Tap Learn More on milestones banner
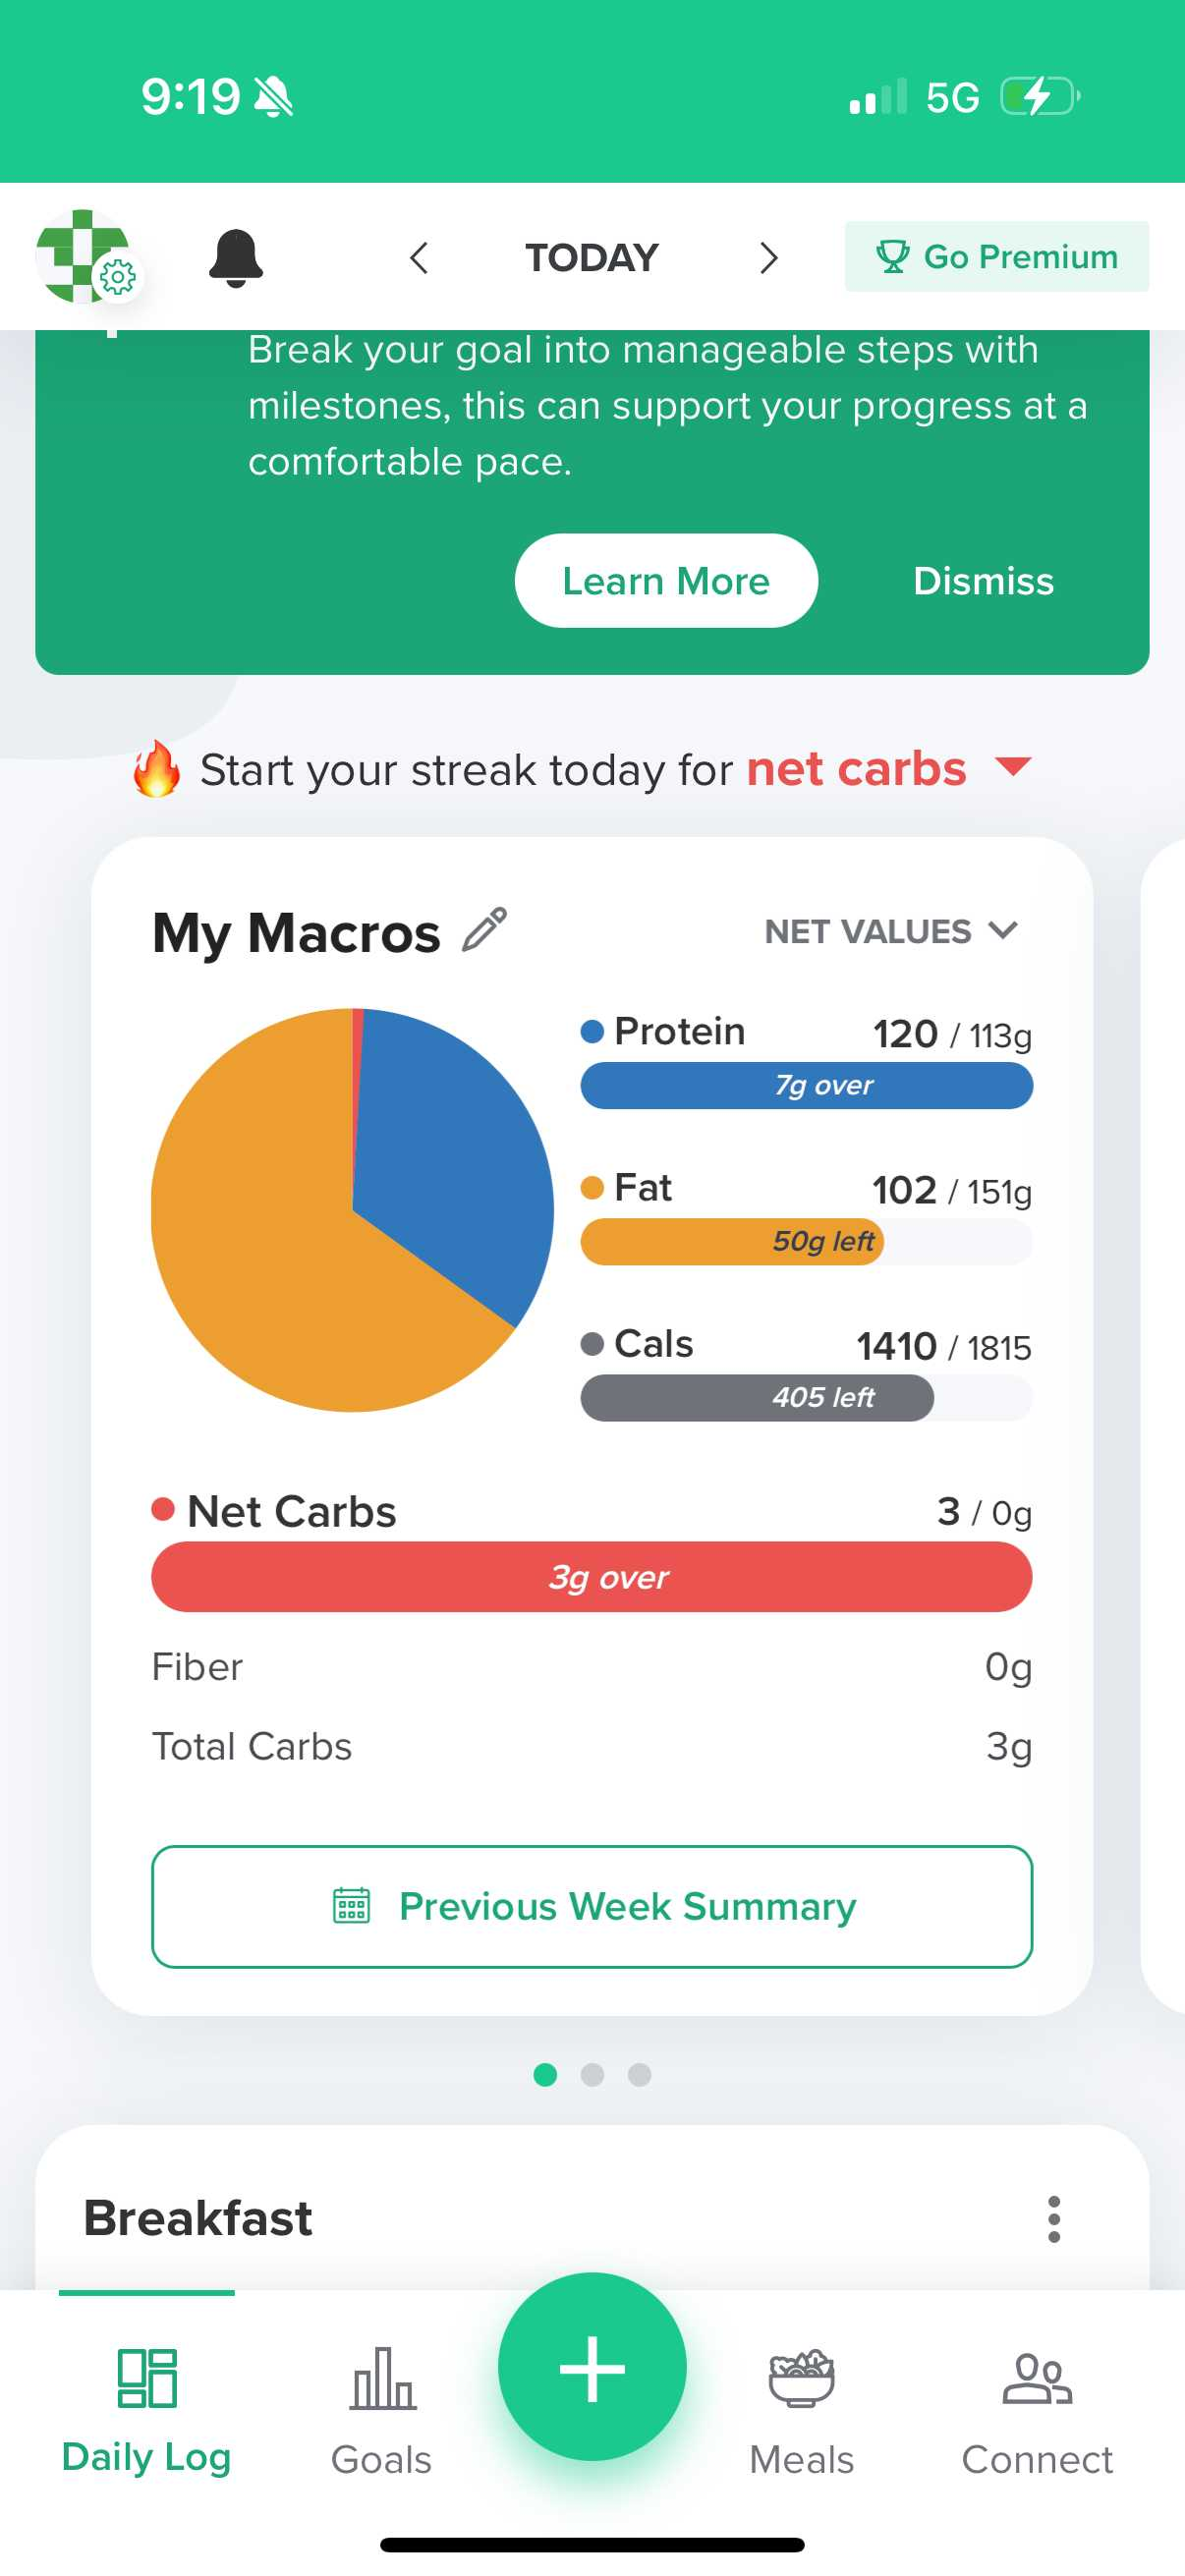 (666, 581)
